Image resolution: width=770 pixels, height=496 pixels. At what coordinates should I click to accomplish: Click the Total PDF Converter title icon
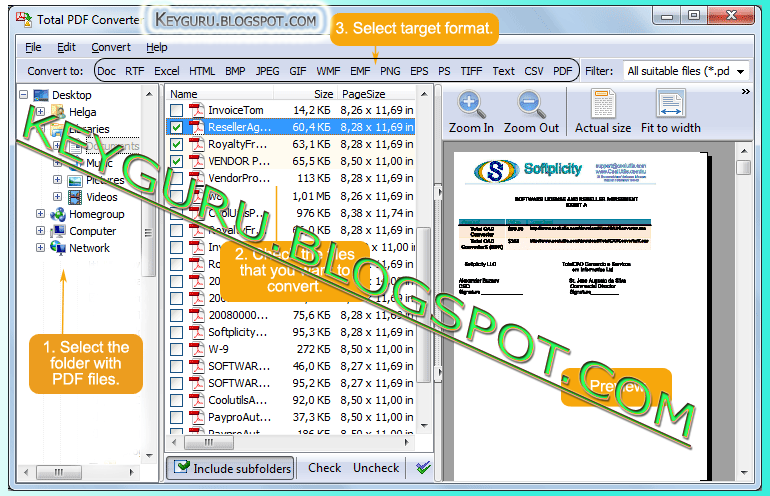click(x=24, y=19)
